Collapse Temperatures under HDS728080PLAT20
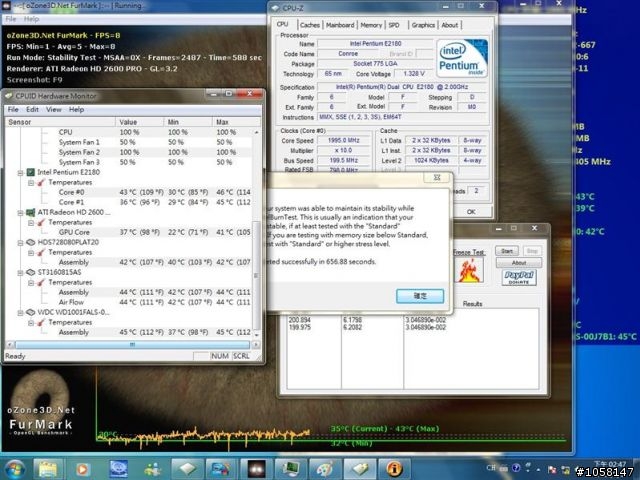 pyautogui.click(x=31, y=253)
